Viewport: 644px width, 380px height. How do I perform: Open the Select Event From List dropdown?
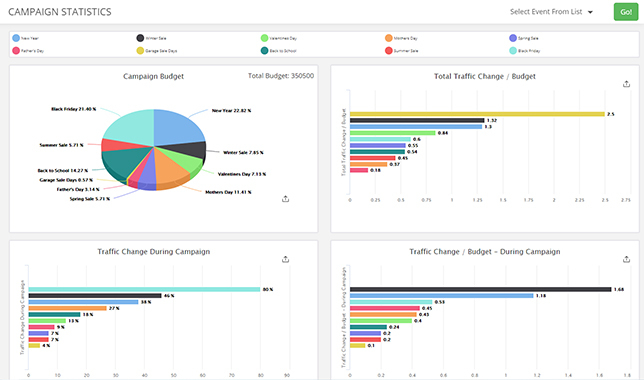551,12
